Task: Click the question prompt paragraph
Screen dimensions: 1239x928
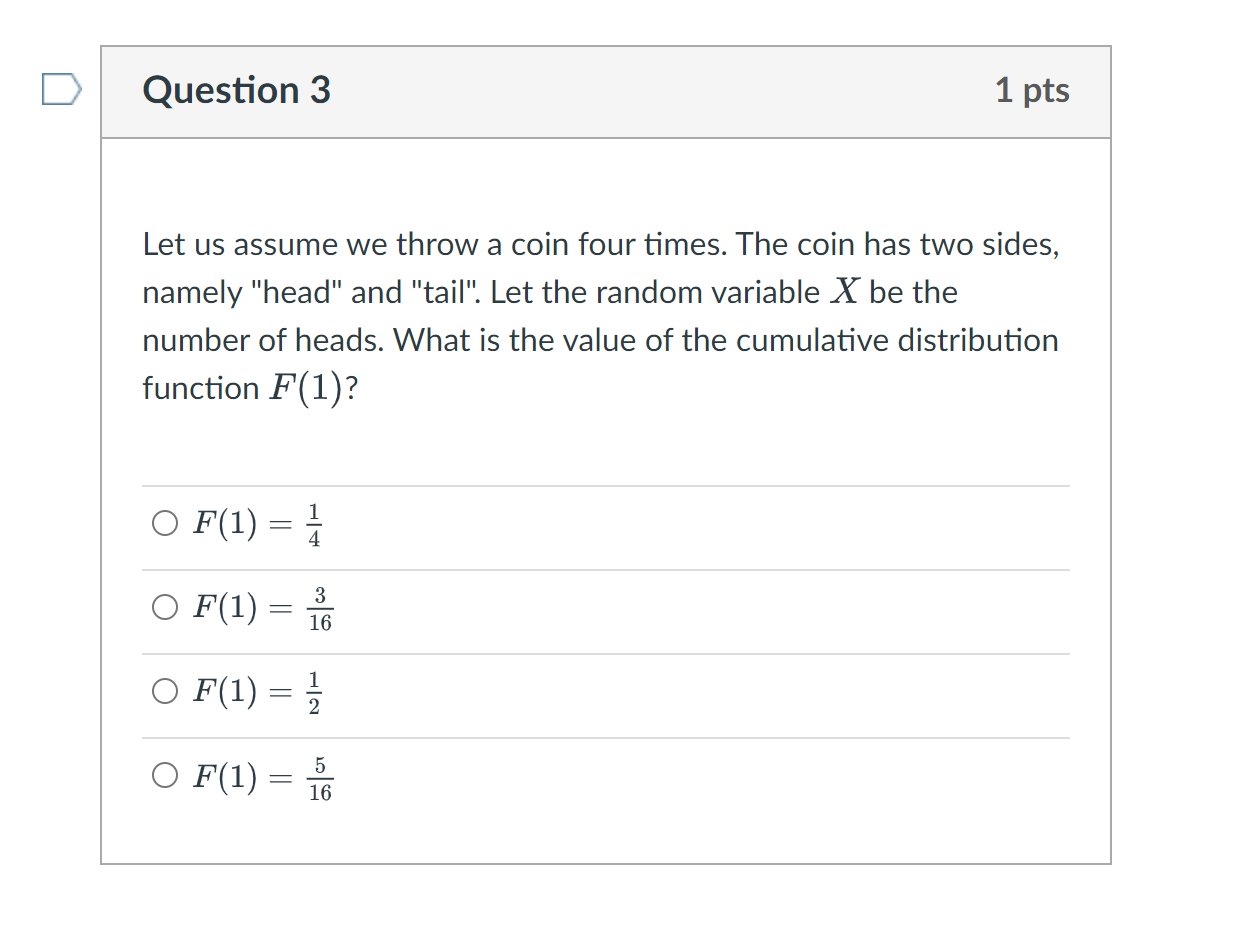Action: coord(600,315)
